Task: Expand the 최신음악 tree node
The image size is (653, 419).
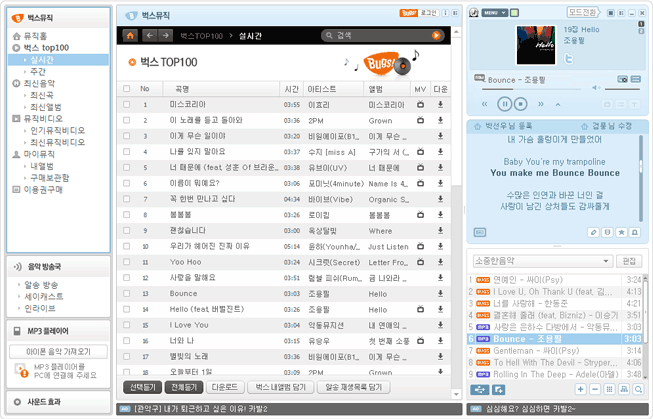Action: click(x=16, y=84)
